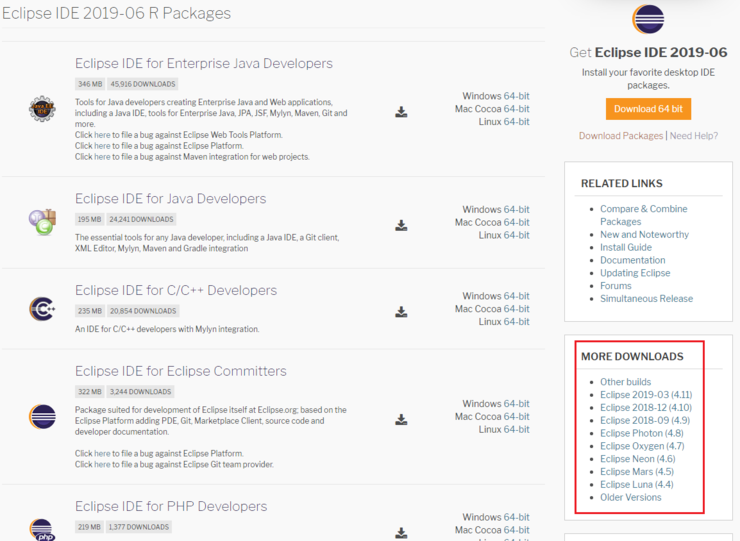Click 'here' to file Web Tools Platform bug
Viewport: 740px width, 541px height.
(x=102, y=135)
